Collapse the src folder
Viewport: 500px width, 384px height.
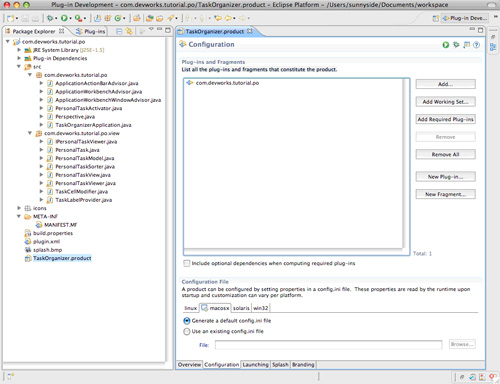[19, 67]
